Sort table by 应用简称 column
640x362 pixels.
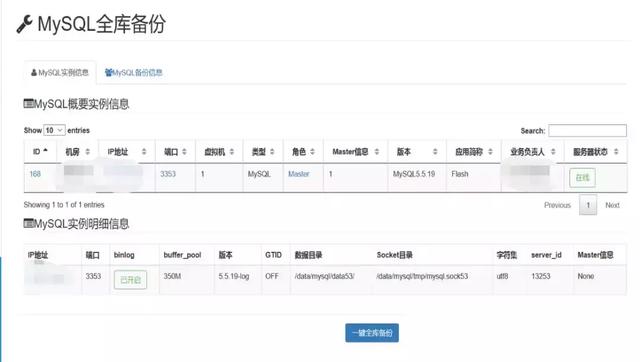tap(474, 152)
